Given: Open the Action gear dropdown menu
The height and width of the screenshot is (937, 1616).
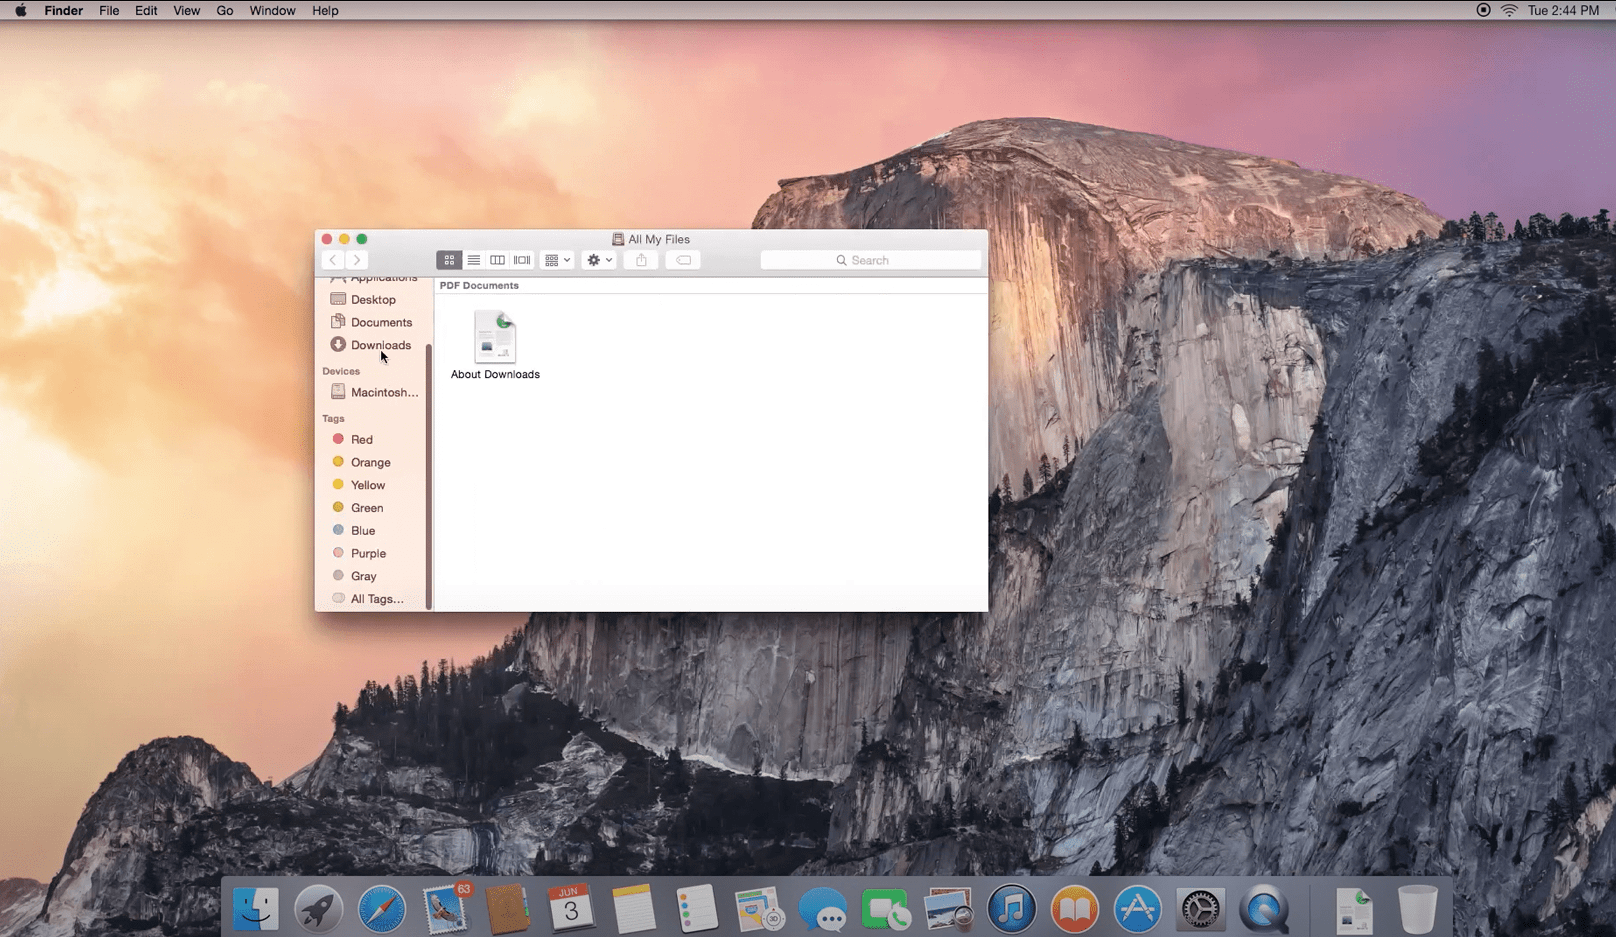Looking at the screenshot, I should click(599, 260).
